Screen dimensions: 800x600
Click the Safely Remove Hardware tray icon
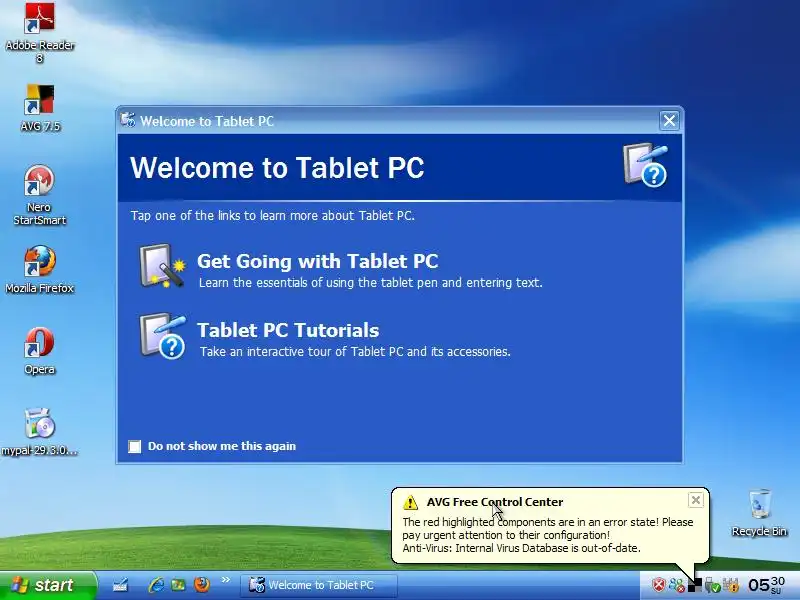pyautogui.click(x=712, y=586)
